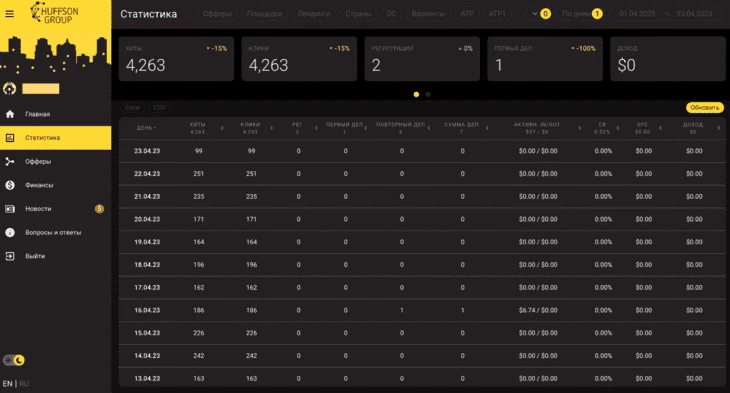This screenshot has height=393, width=730.
Task: Sort by Рег column arrows
Action: click(x=316, y=128)
